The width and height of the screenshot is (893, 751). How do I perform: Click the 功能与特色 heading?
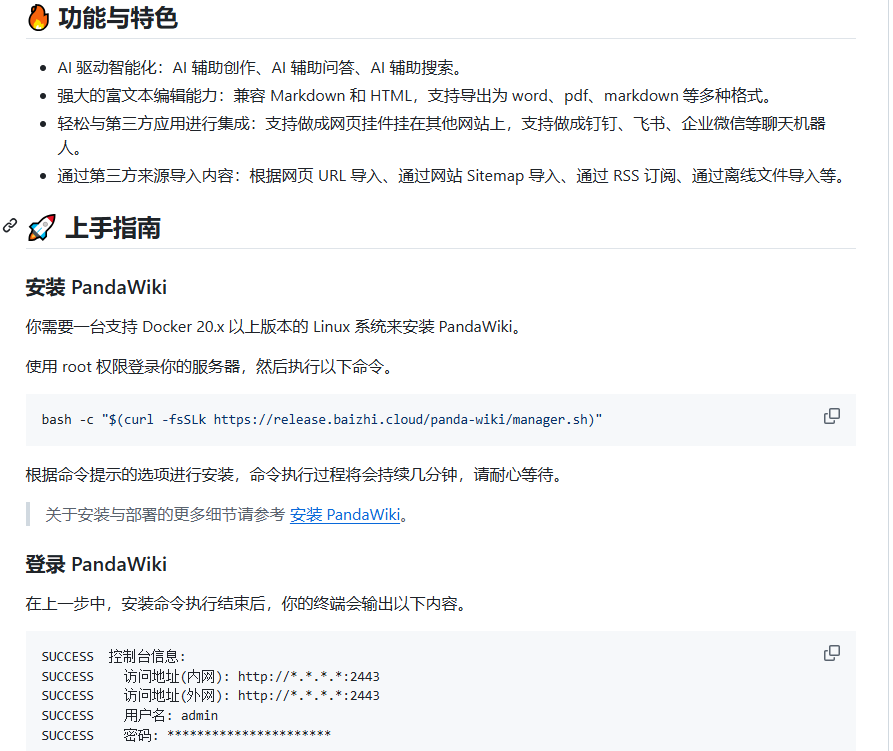coord(118,18)
